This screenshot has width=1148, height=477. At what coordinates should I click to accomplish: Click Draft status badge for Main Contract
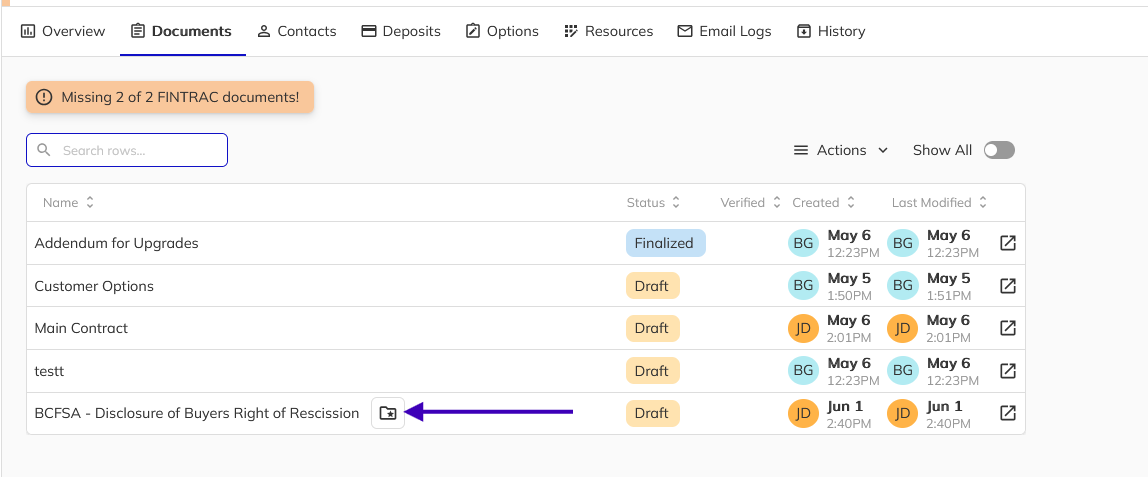click(652, 328)
